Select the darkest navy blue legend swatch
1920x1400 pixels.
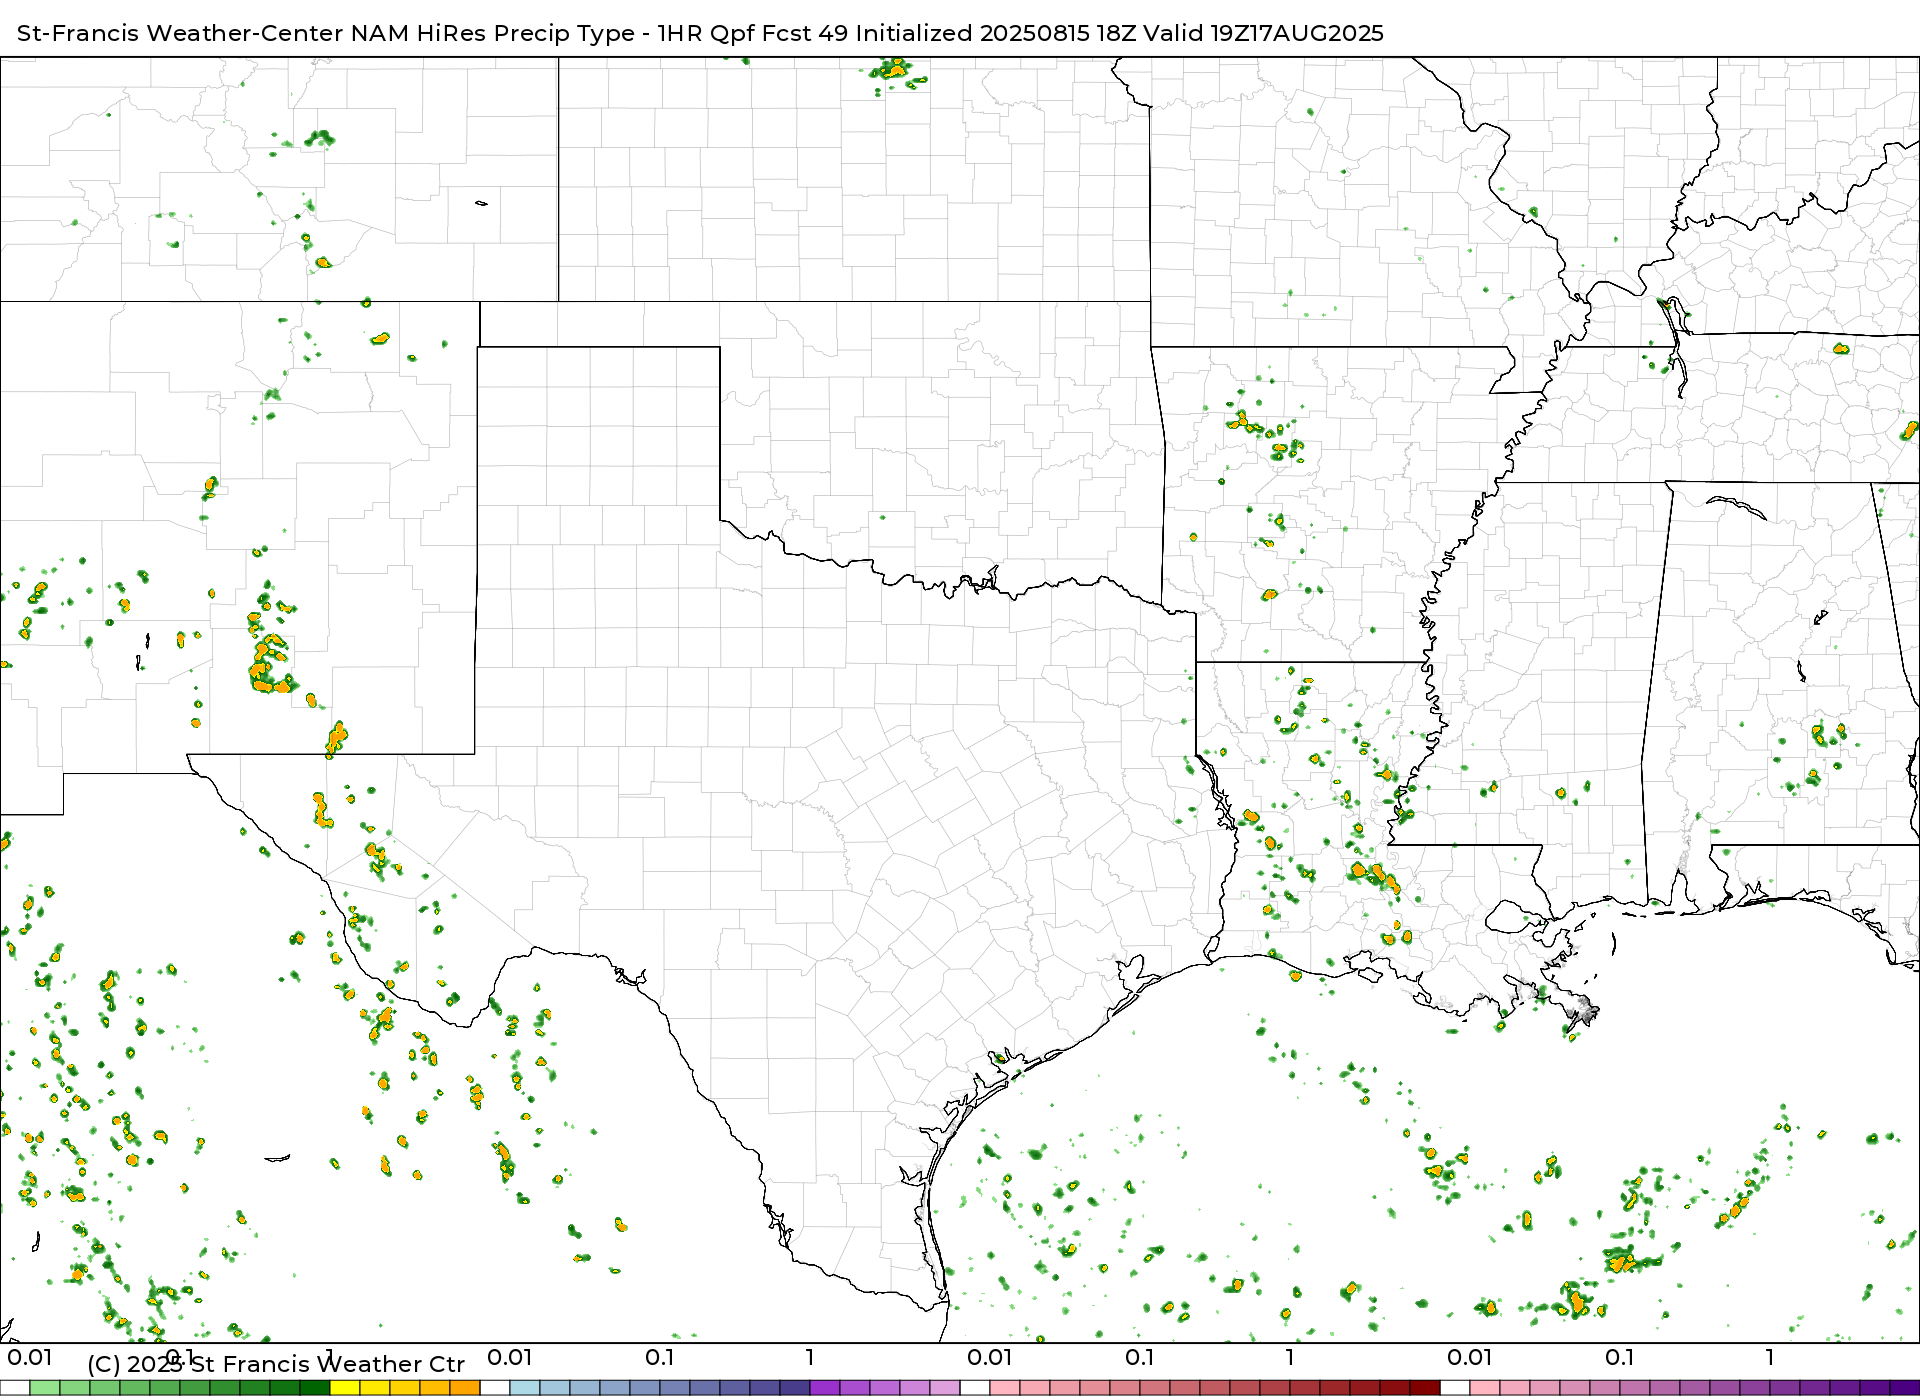(x=795, y=1388)
